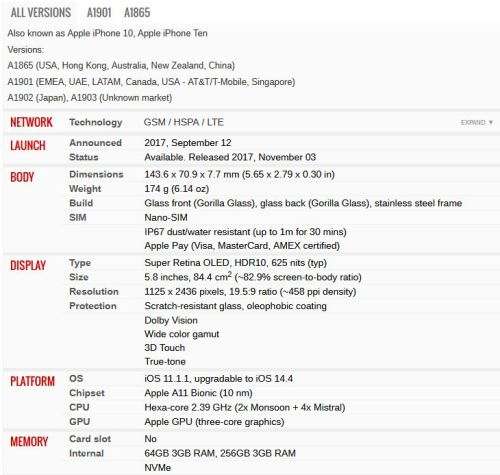Click the 'Dolby Vision' line
Screen dimensions: 500x475
[171, 320]
